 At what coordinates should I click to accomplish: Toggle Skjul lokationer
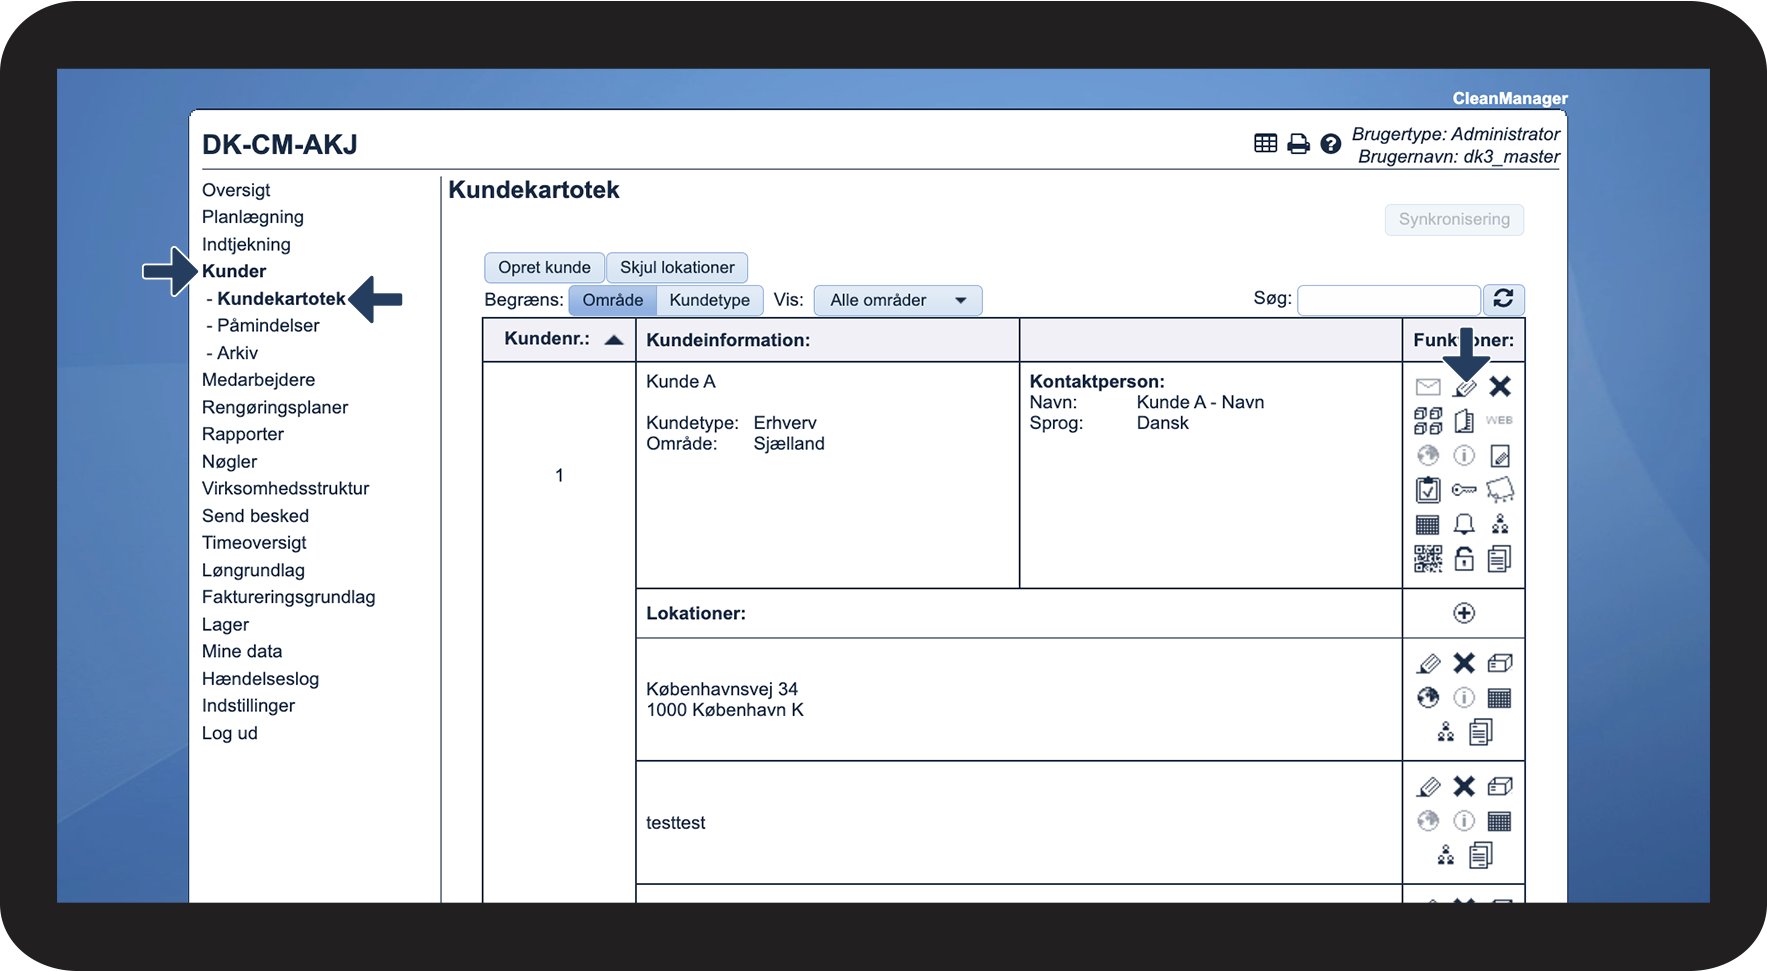677,267
